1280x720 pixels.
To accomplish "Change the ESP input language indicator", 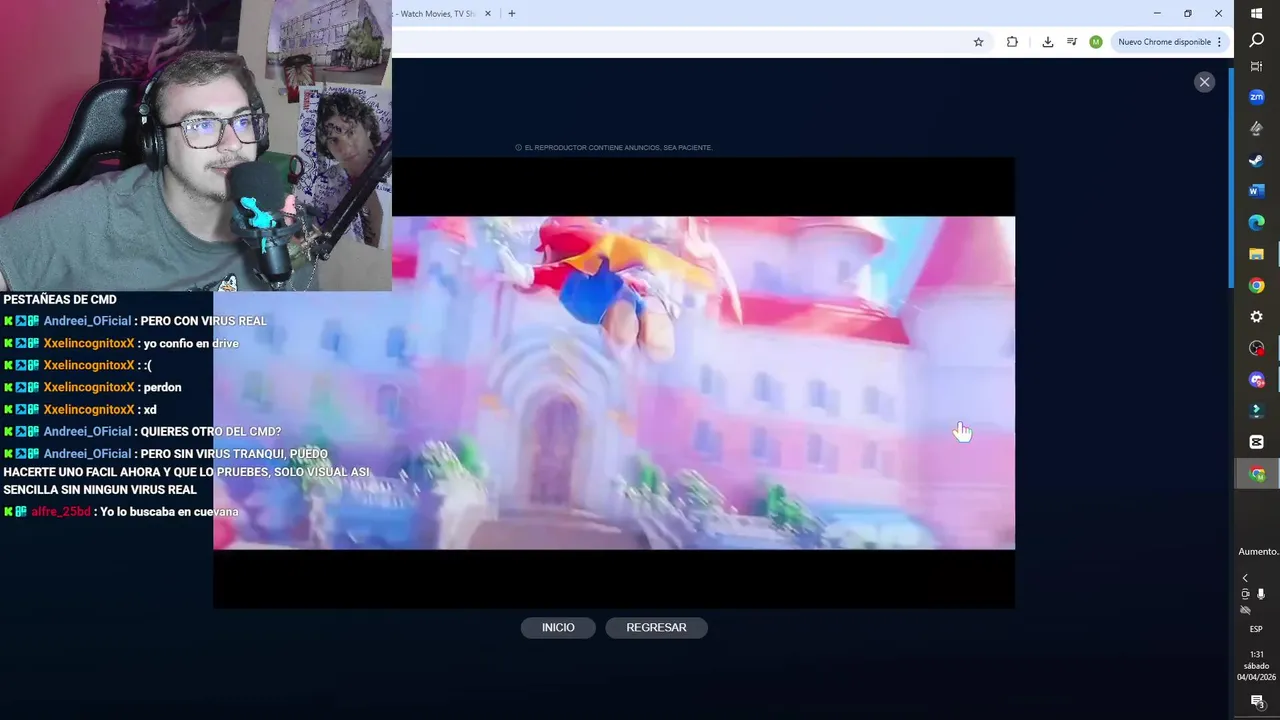I will click(x=1256, y=629).
